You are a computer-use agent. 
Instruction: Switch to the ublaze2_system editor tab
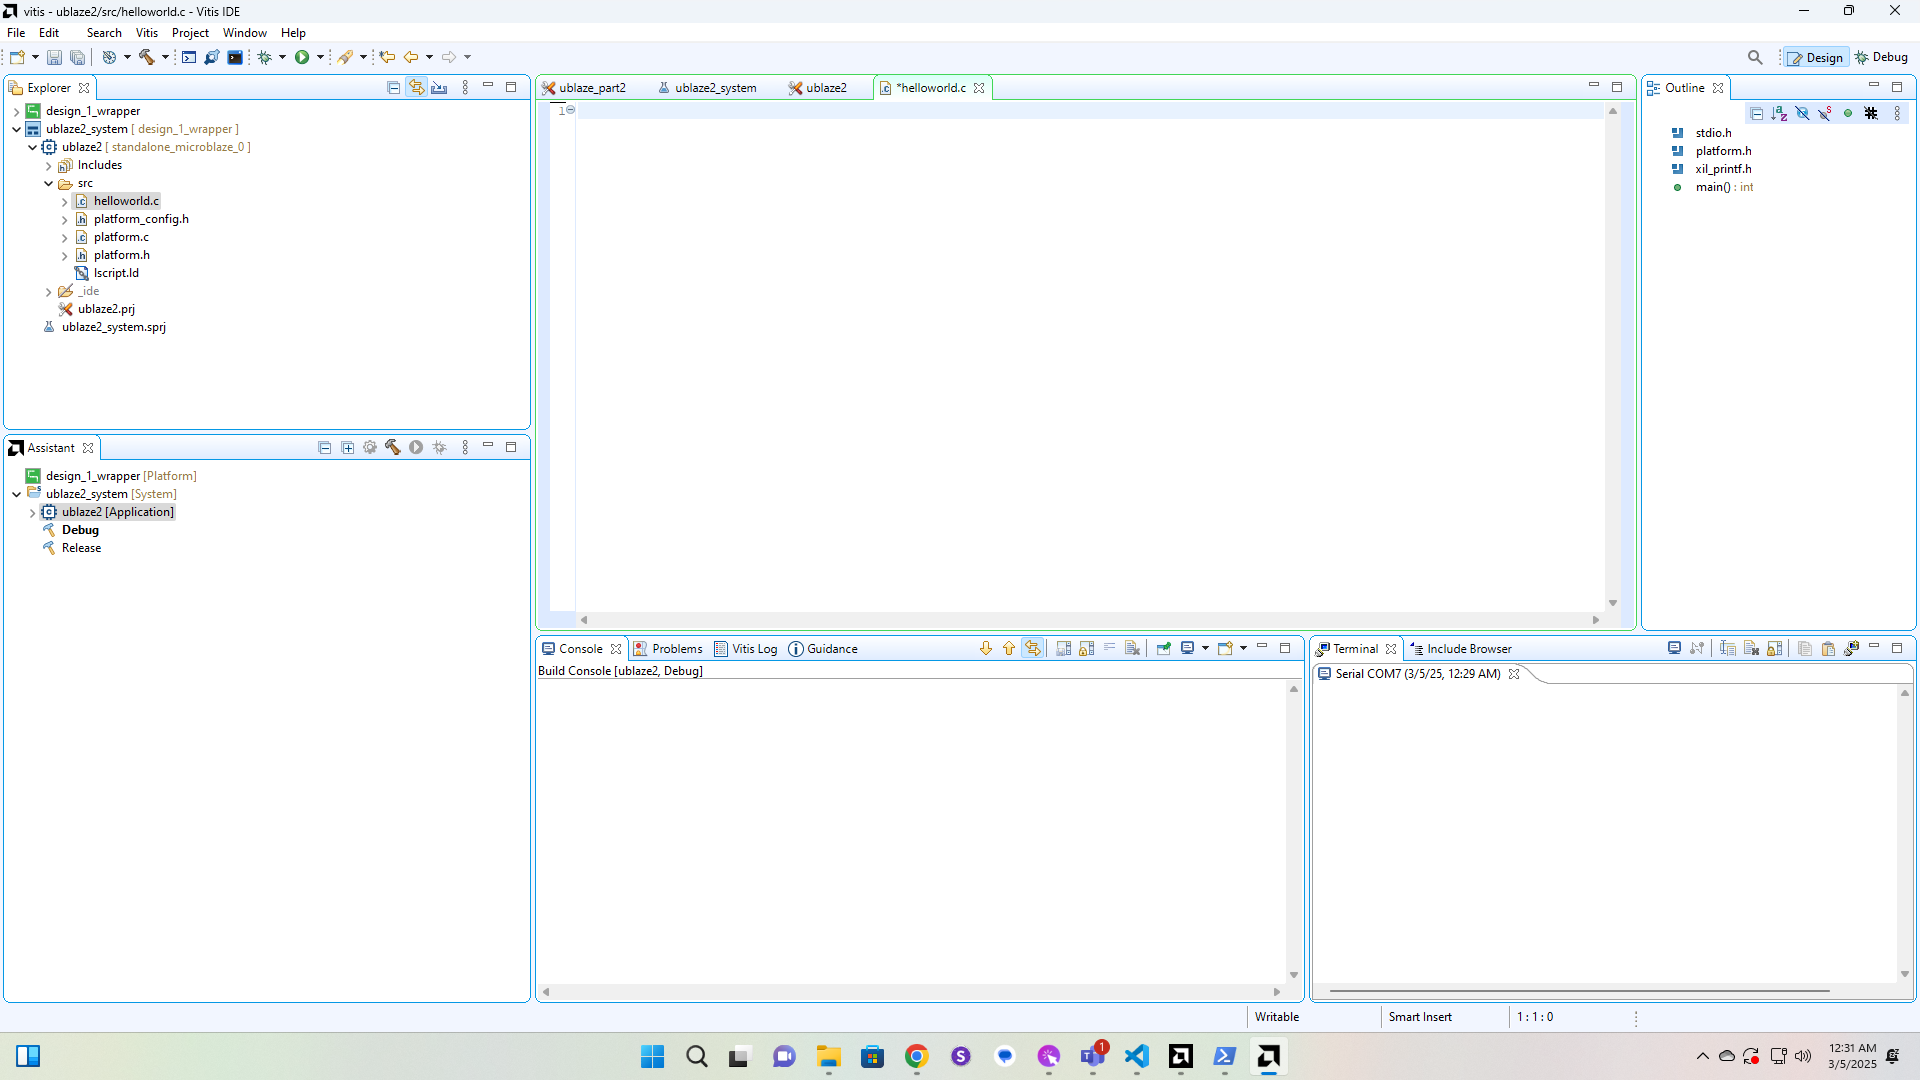714,88
